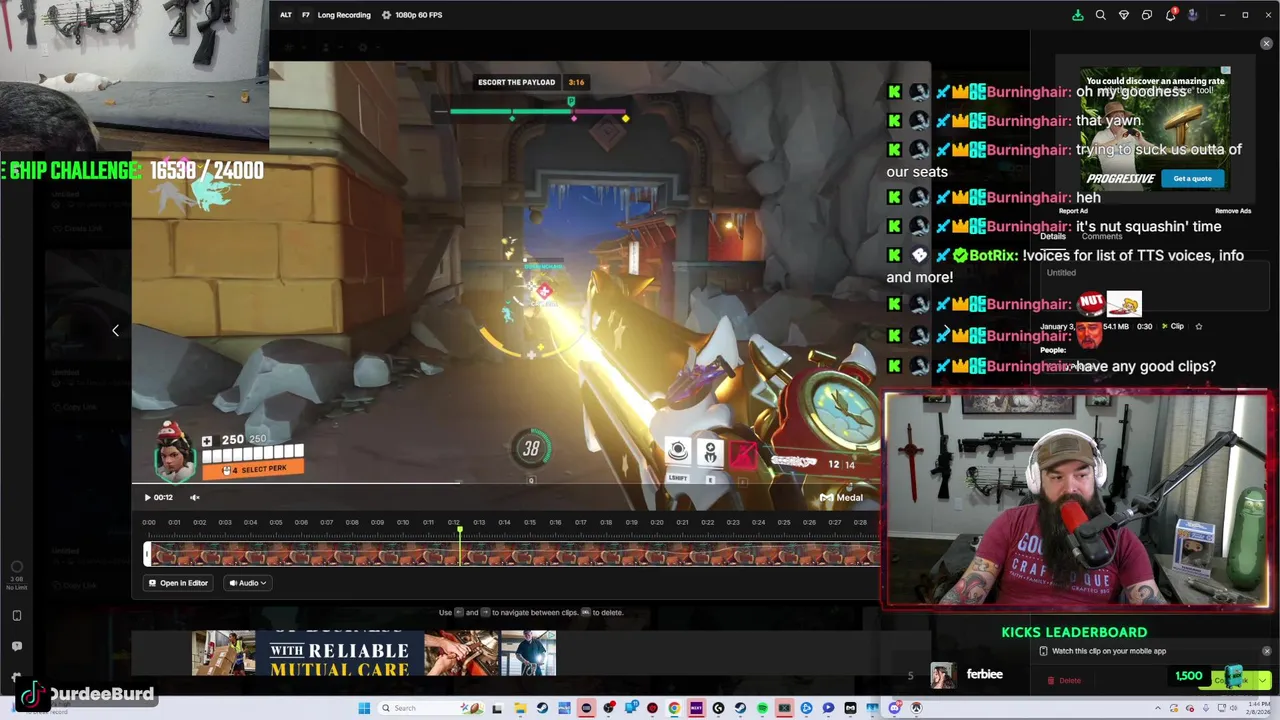Open Steam from the taskbar

[542, 708]
